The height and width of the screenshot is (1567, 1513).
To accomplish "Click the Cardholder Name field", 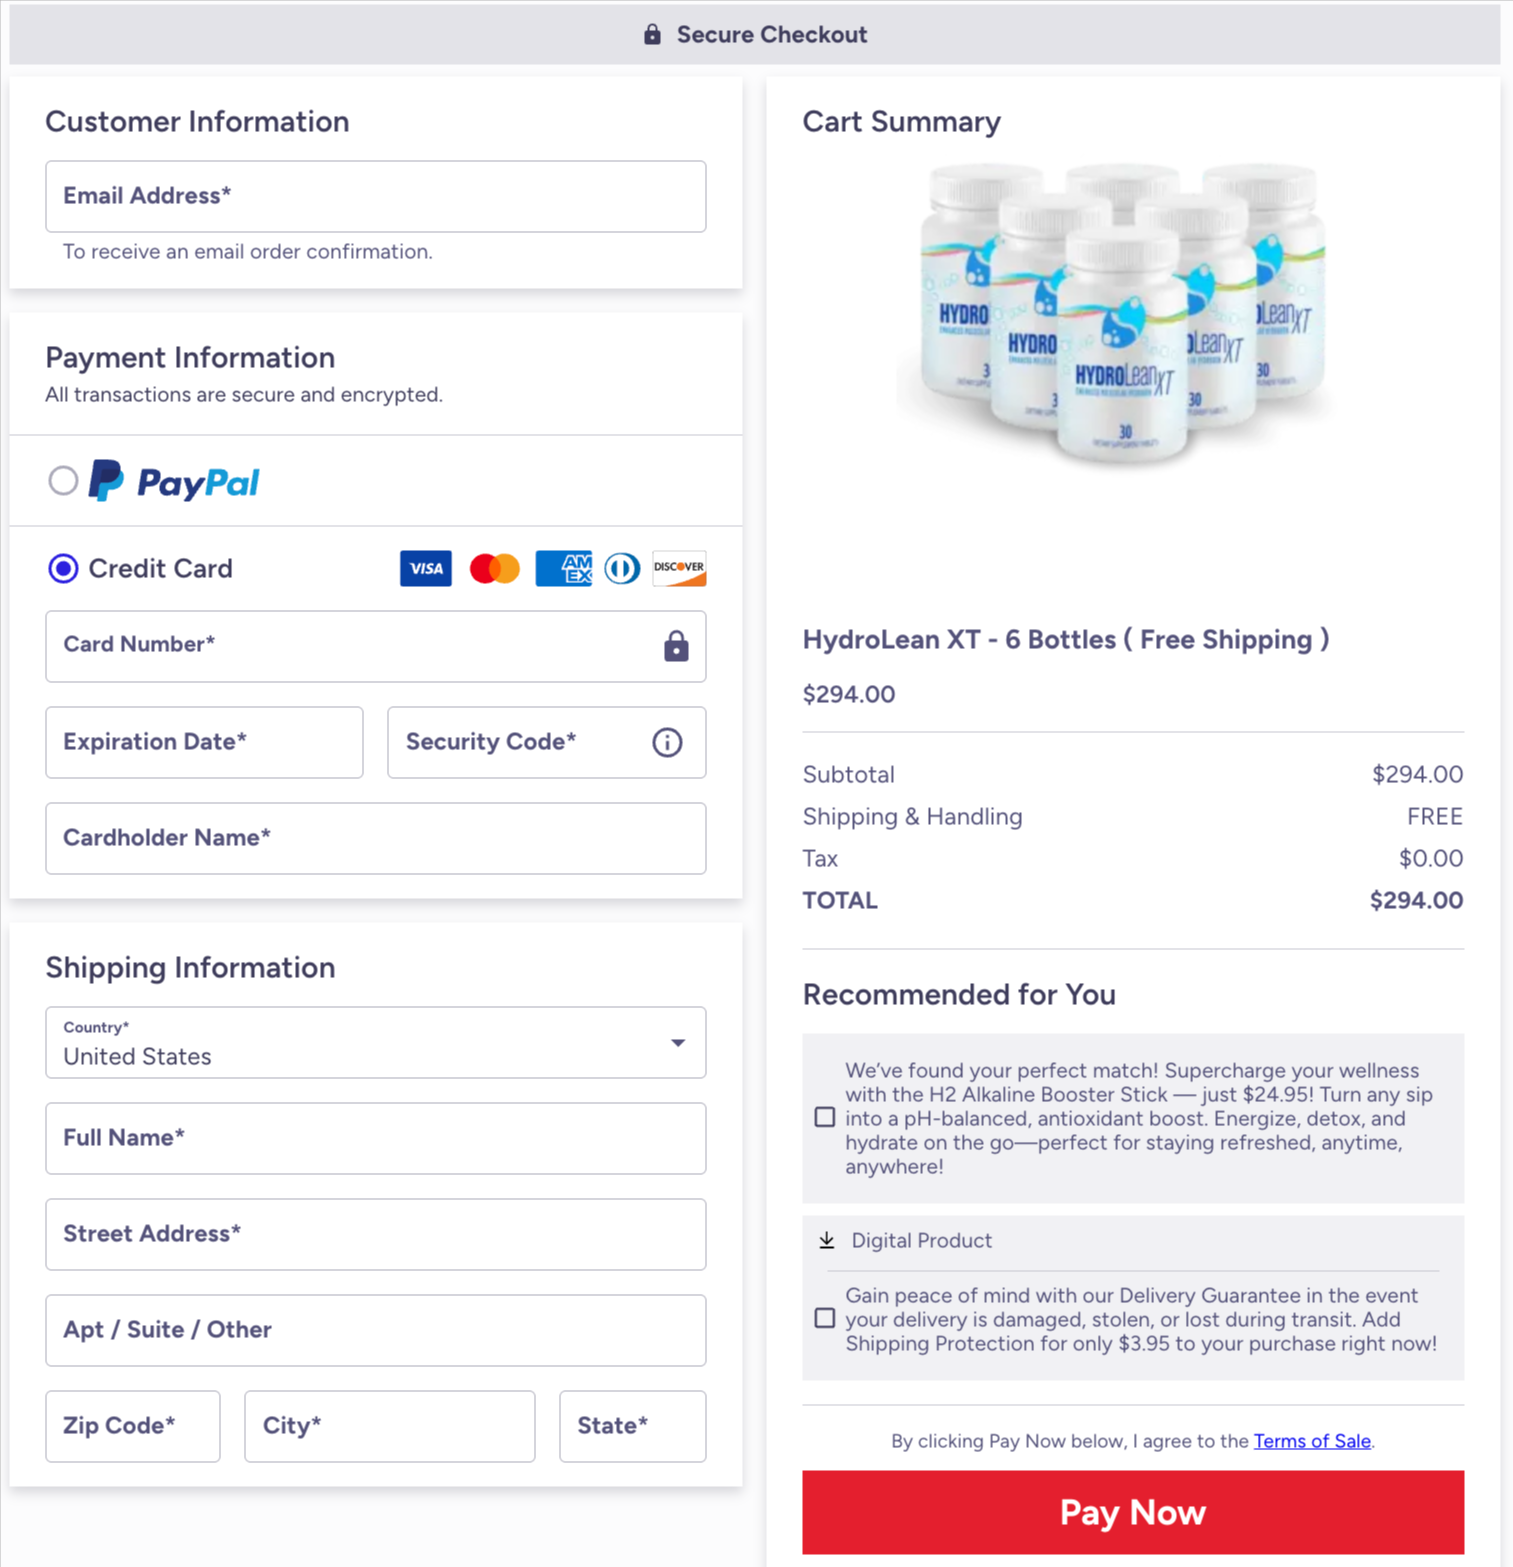I will point(376,838).
